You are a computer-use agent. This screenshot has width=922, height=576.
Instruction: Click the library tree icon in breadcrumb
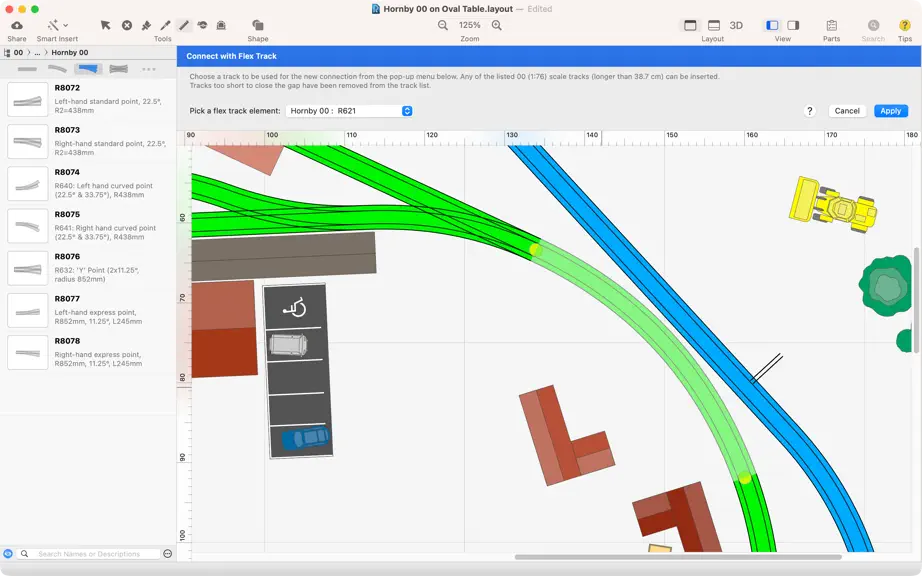coord(7,52)
